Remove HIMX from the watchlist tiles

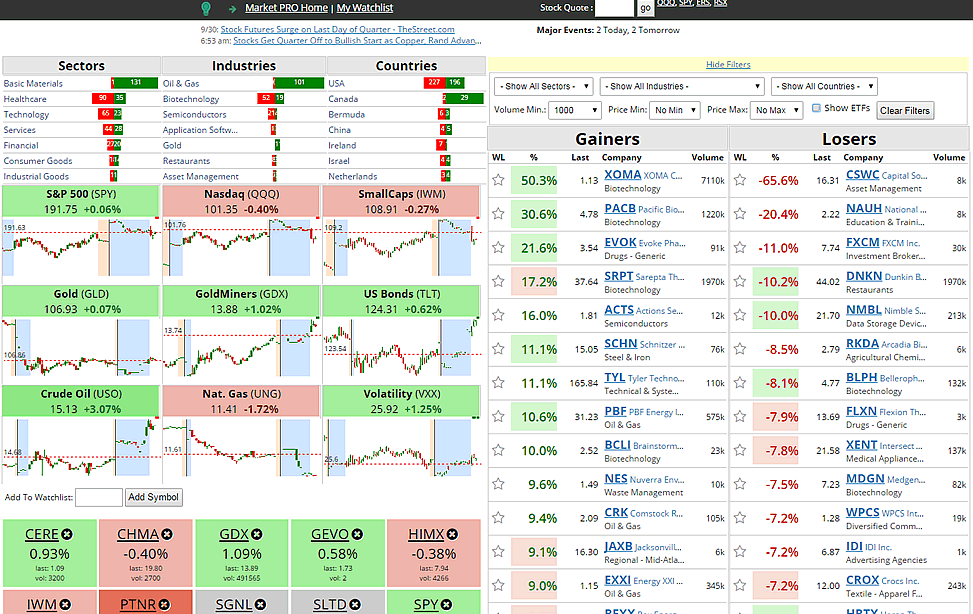(x=452, y=534)
